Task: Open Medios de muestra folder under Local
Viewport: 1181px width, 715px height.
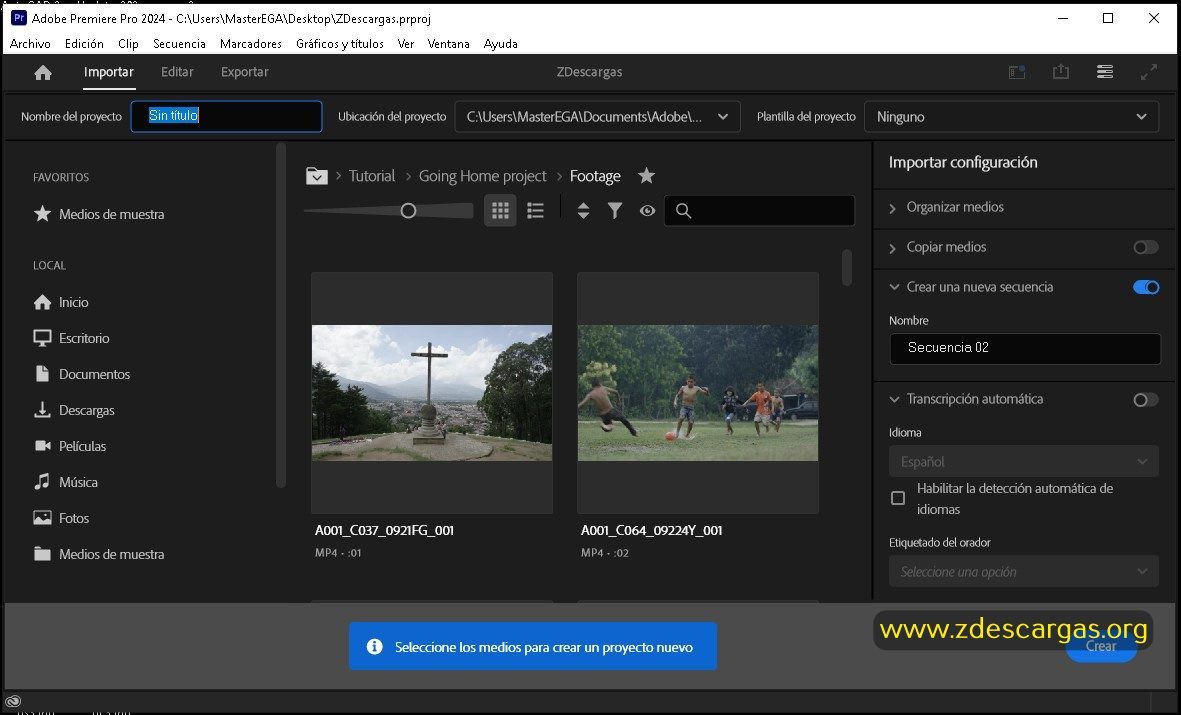Action: coord(99,555)
